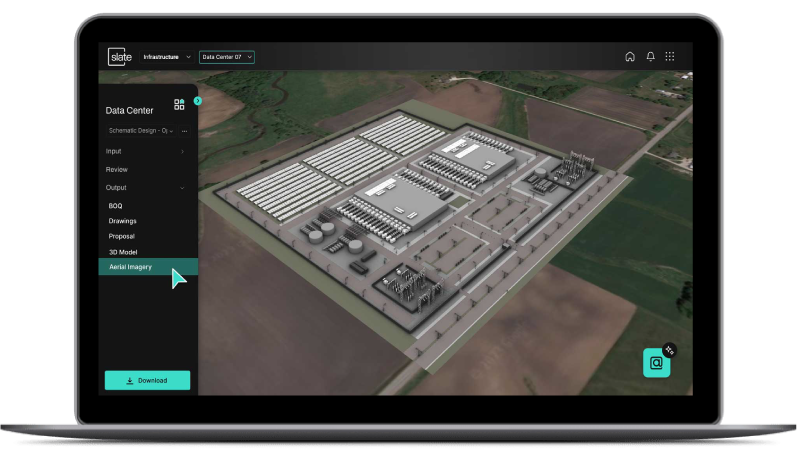Image resolution: width=800 pixels, height=464 pixels.
Task: Select Drawings output
Action: coord(122,221)
